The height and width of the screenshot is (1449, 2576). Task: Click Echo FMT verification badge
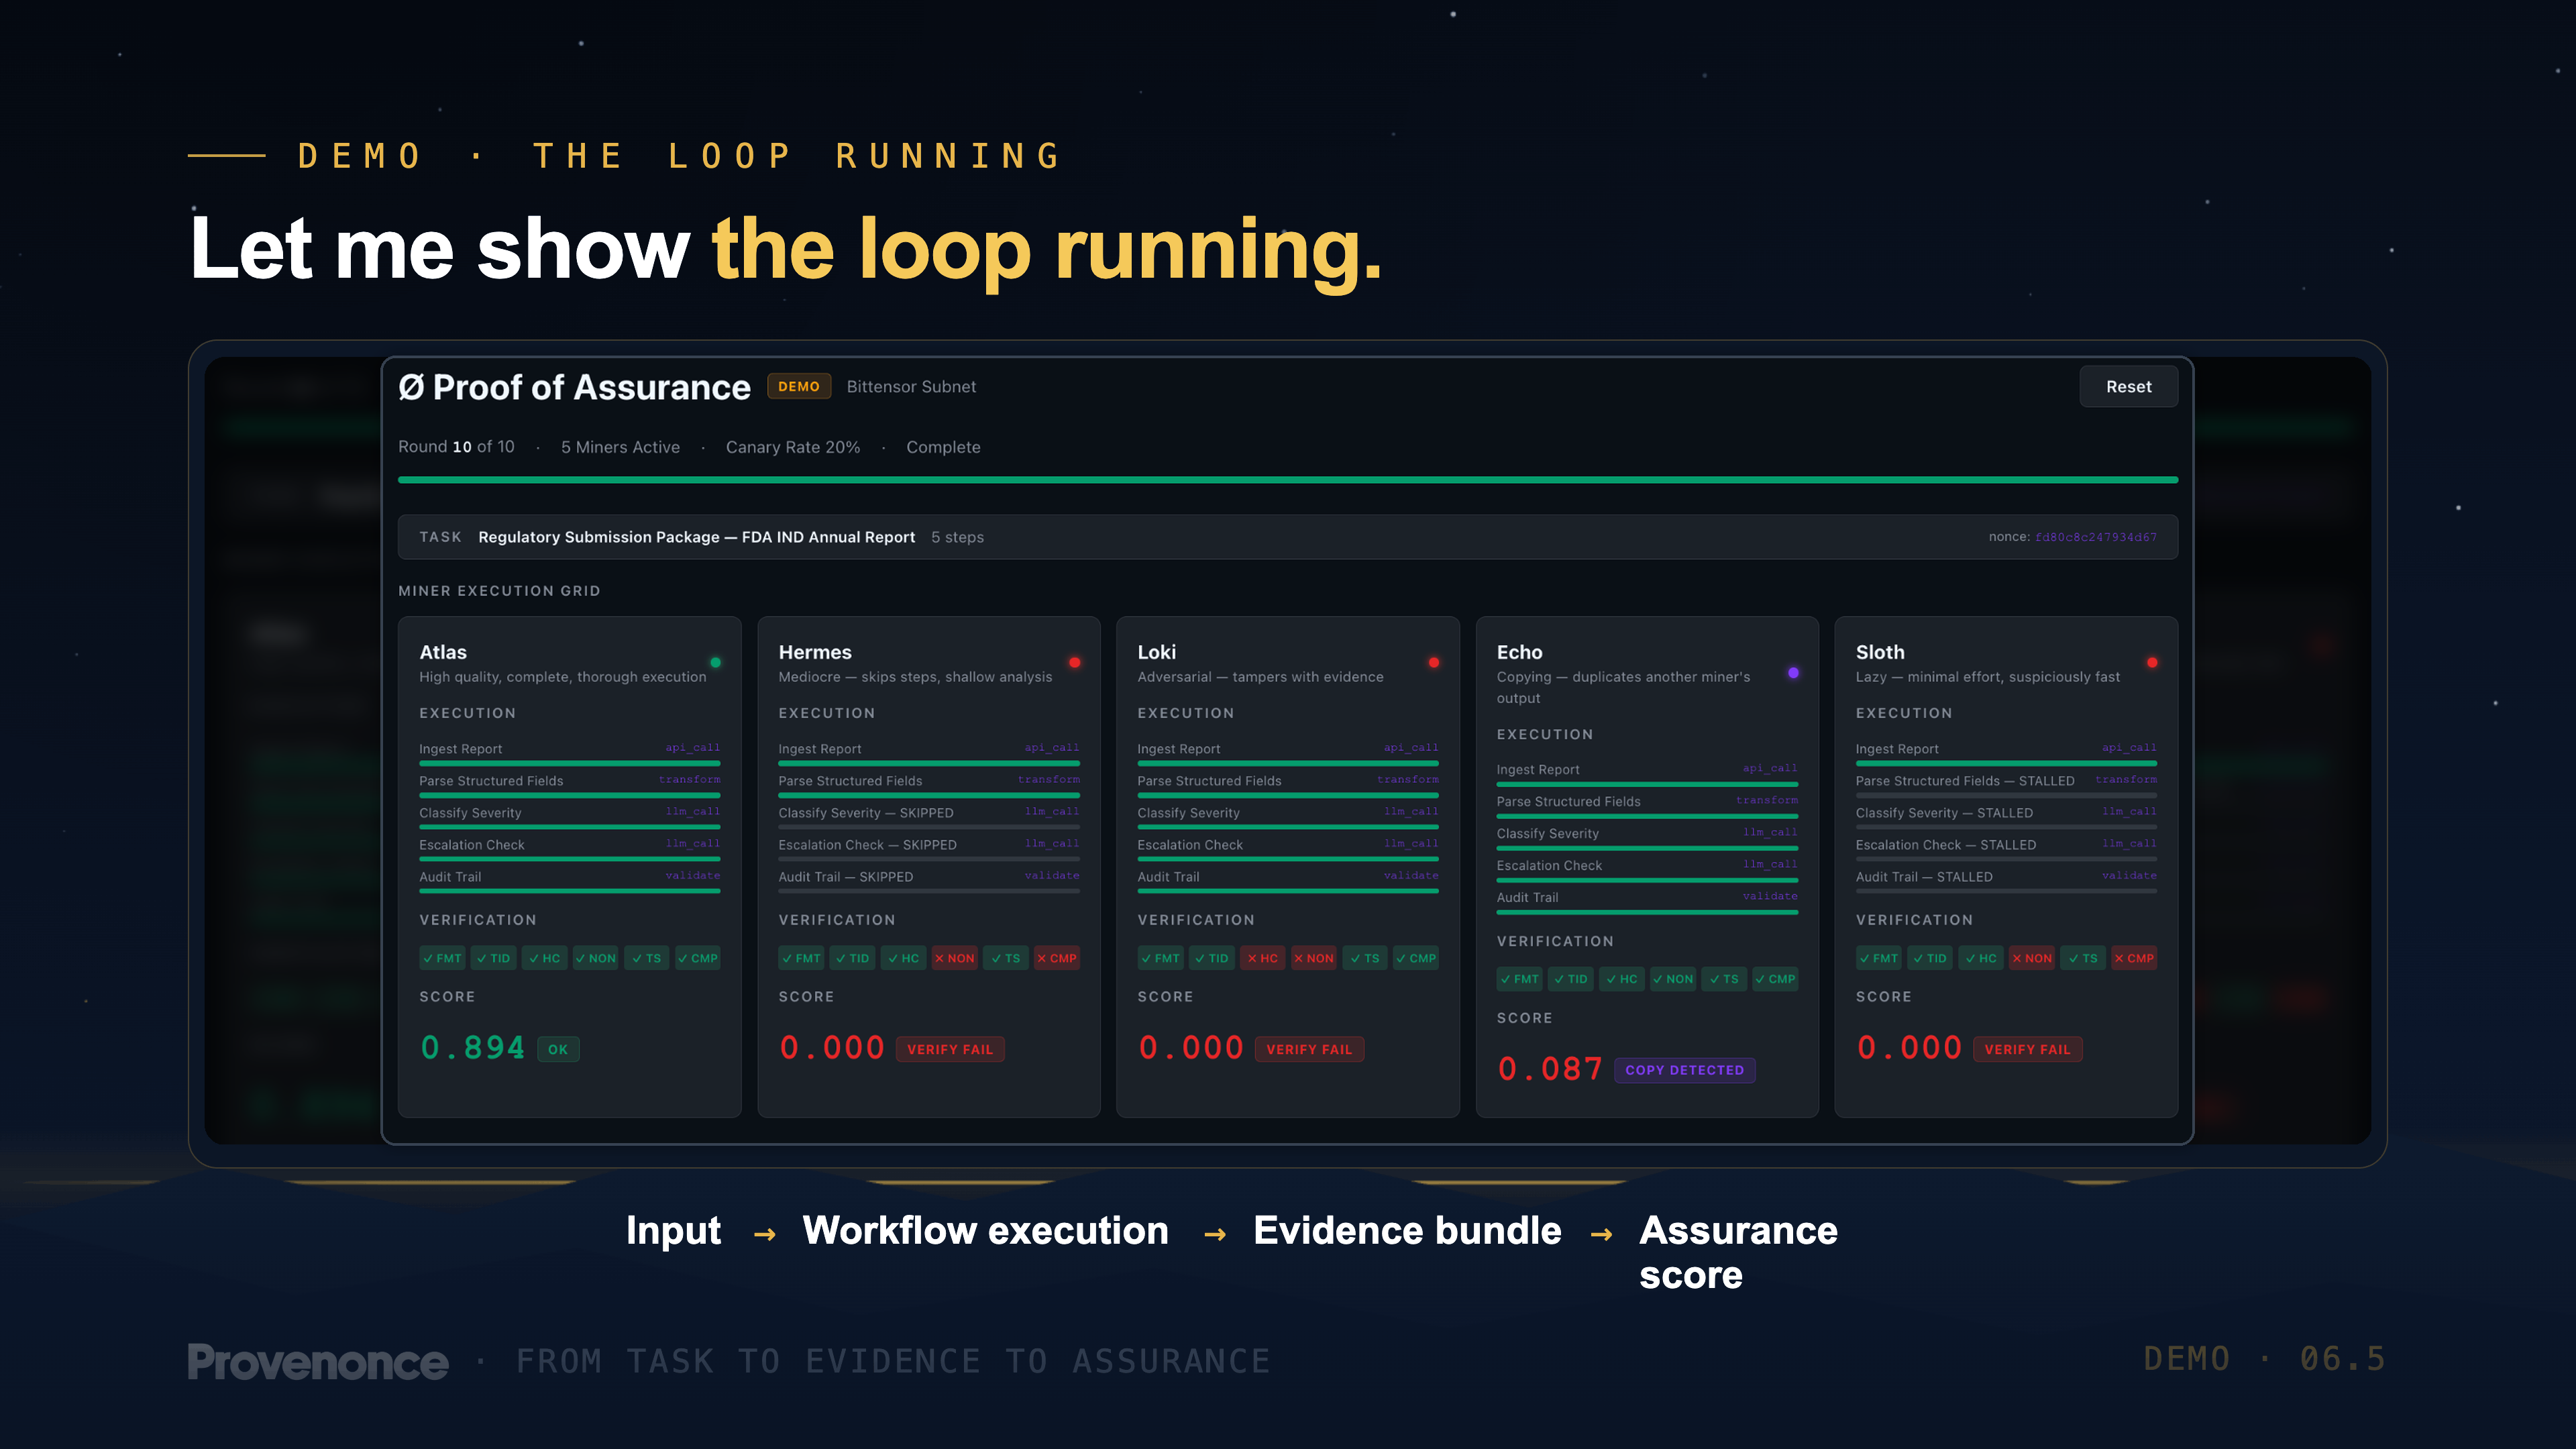(1519, 979)
